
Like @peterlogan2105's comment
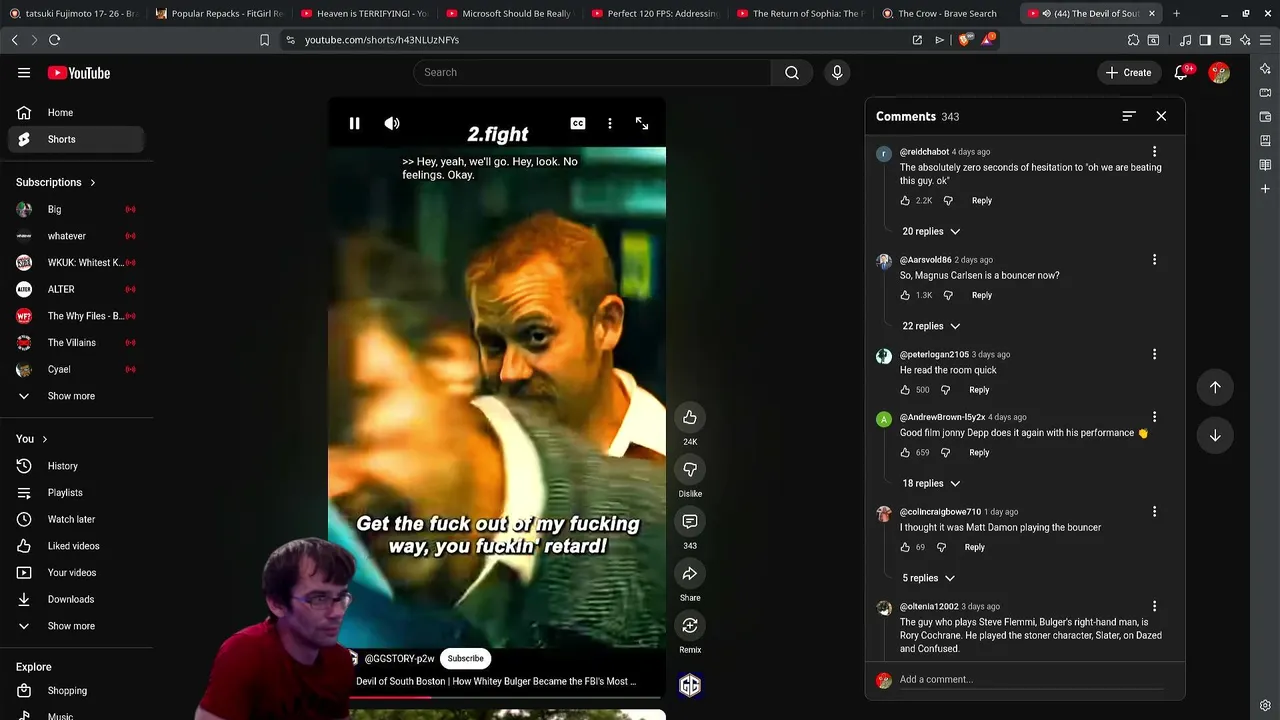click(x=905, y=390)
